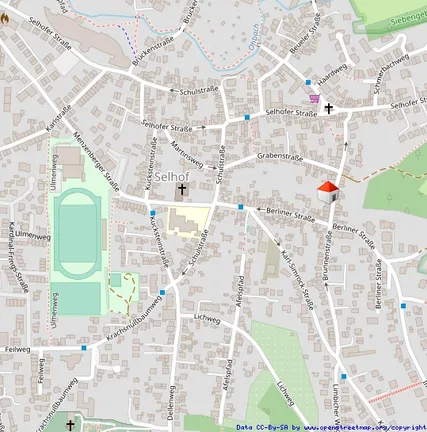The height and width of the screenshot is (432, 427).
Task: Select the bus stop on Kucksteinstraße
Action: [x=153, y=213]
